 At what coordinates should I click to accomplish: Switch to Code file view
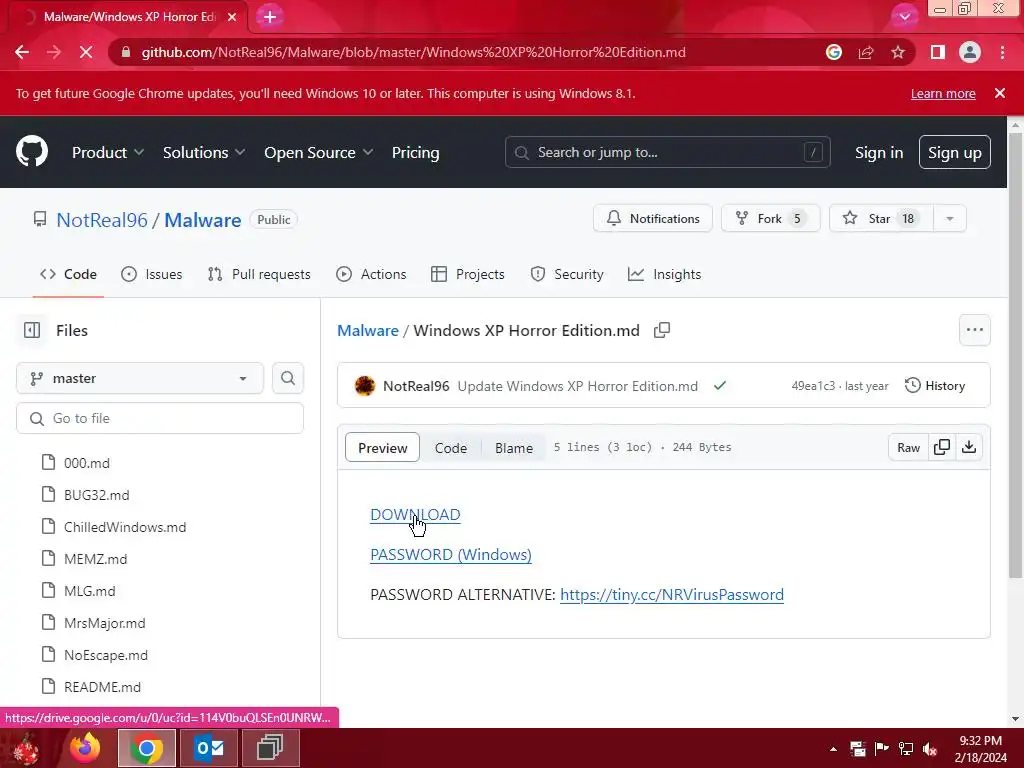pos(451,447)
